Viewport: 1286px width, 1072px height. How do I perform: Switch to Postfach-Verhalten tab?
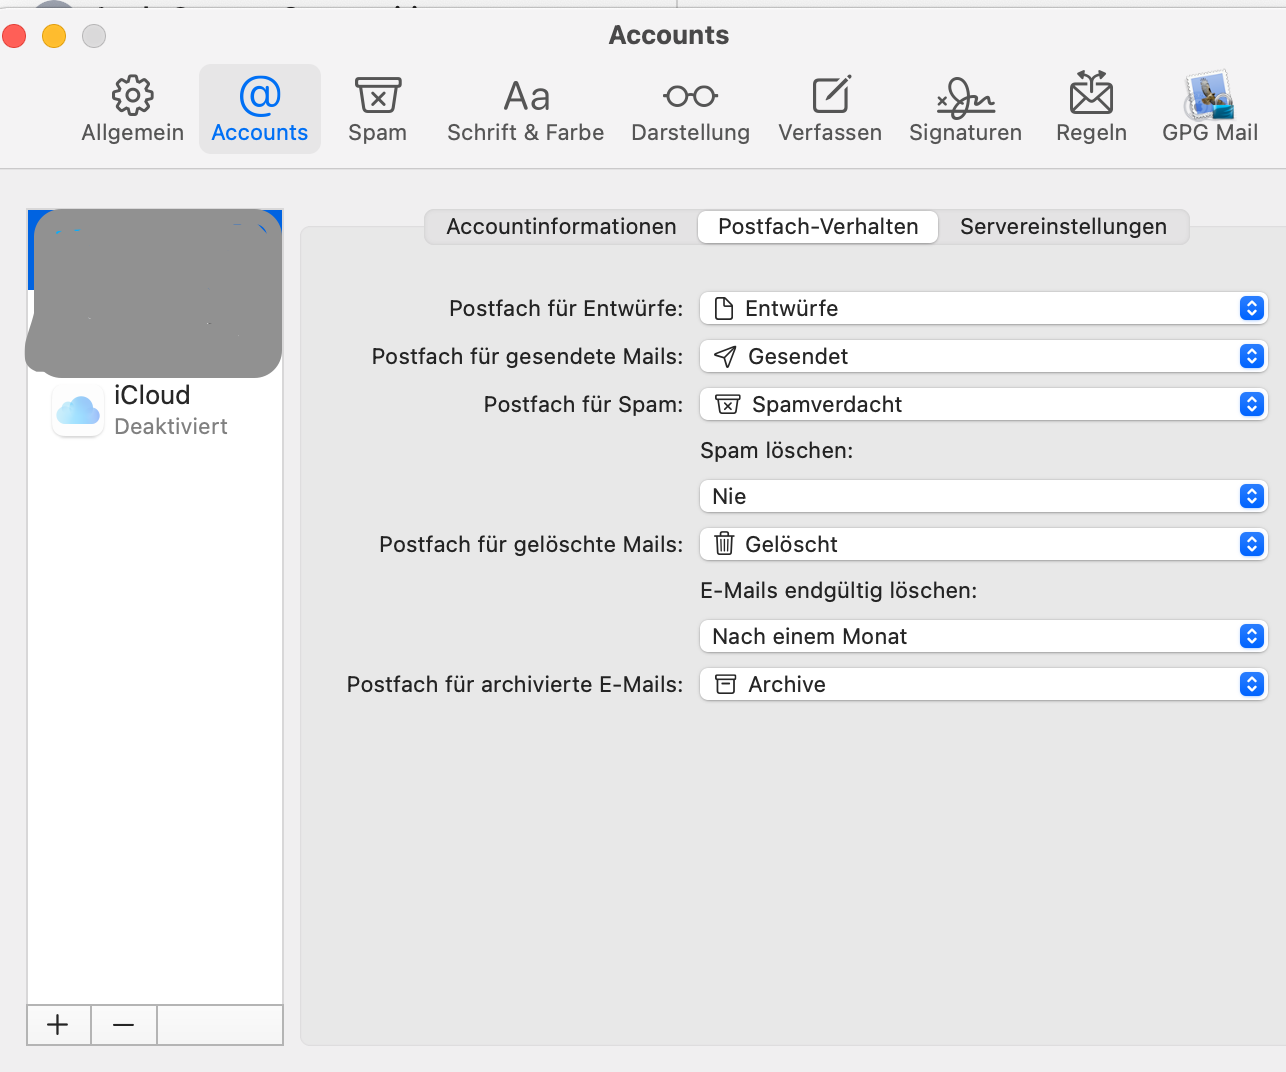[818, 227]
